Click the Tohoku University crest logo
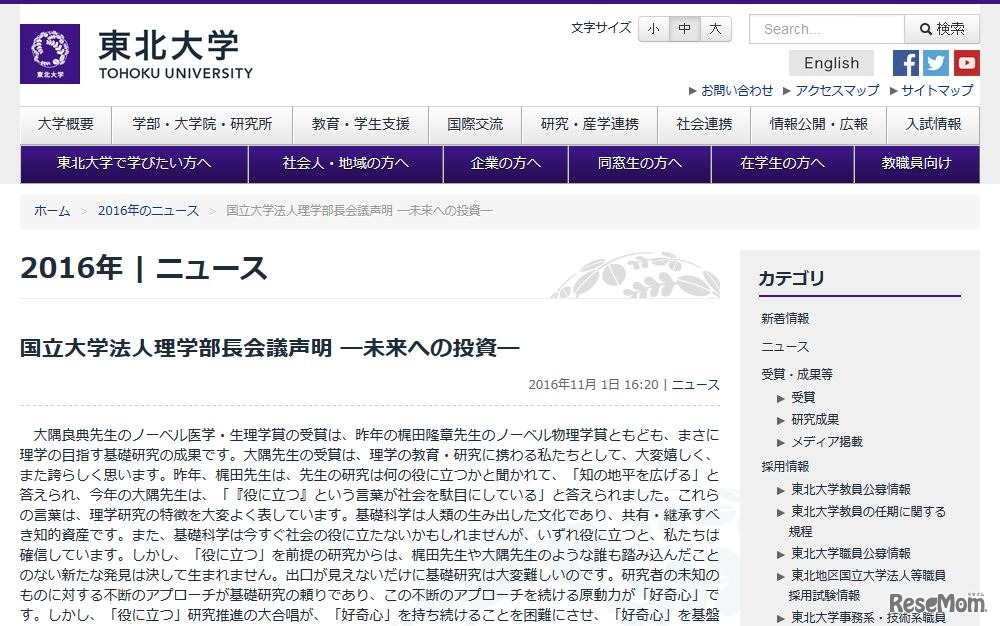This screenshot has height=626, width=1000. pyautogui.click(x=49, y=52)
